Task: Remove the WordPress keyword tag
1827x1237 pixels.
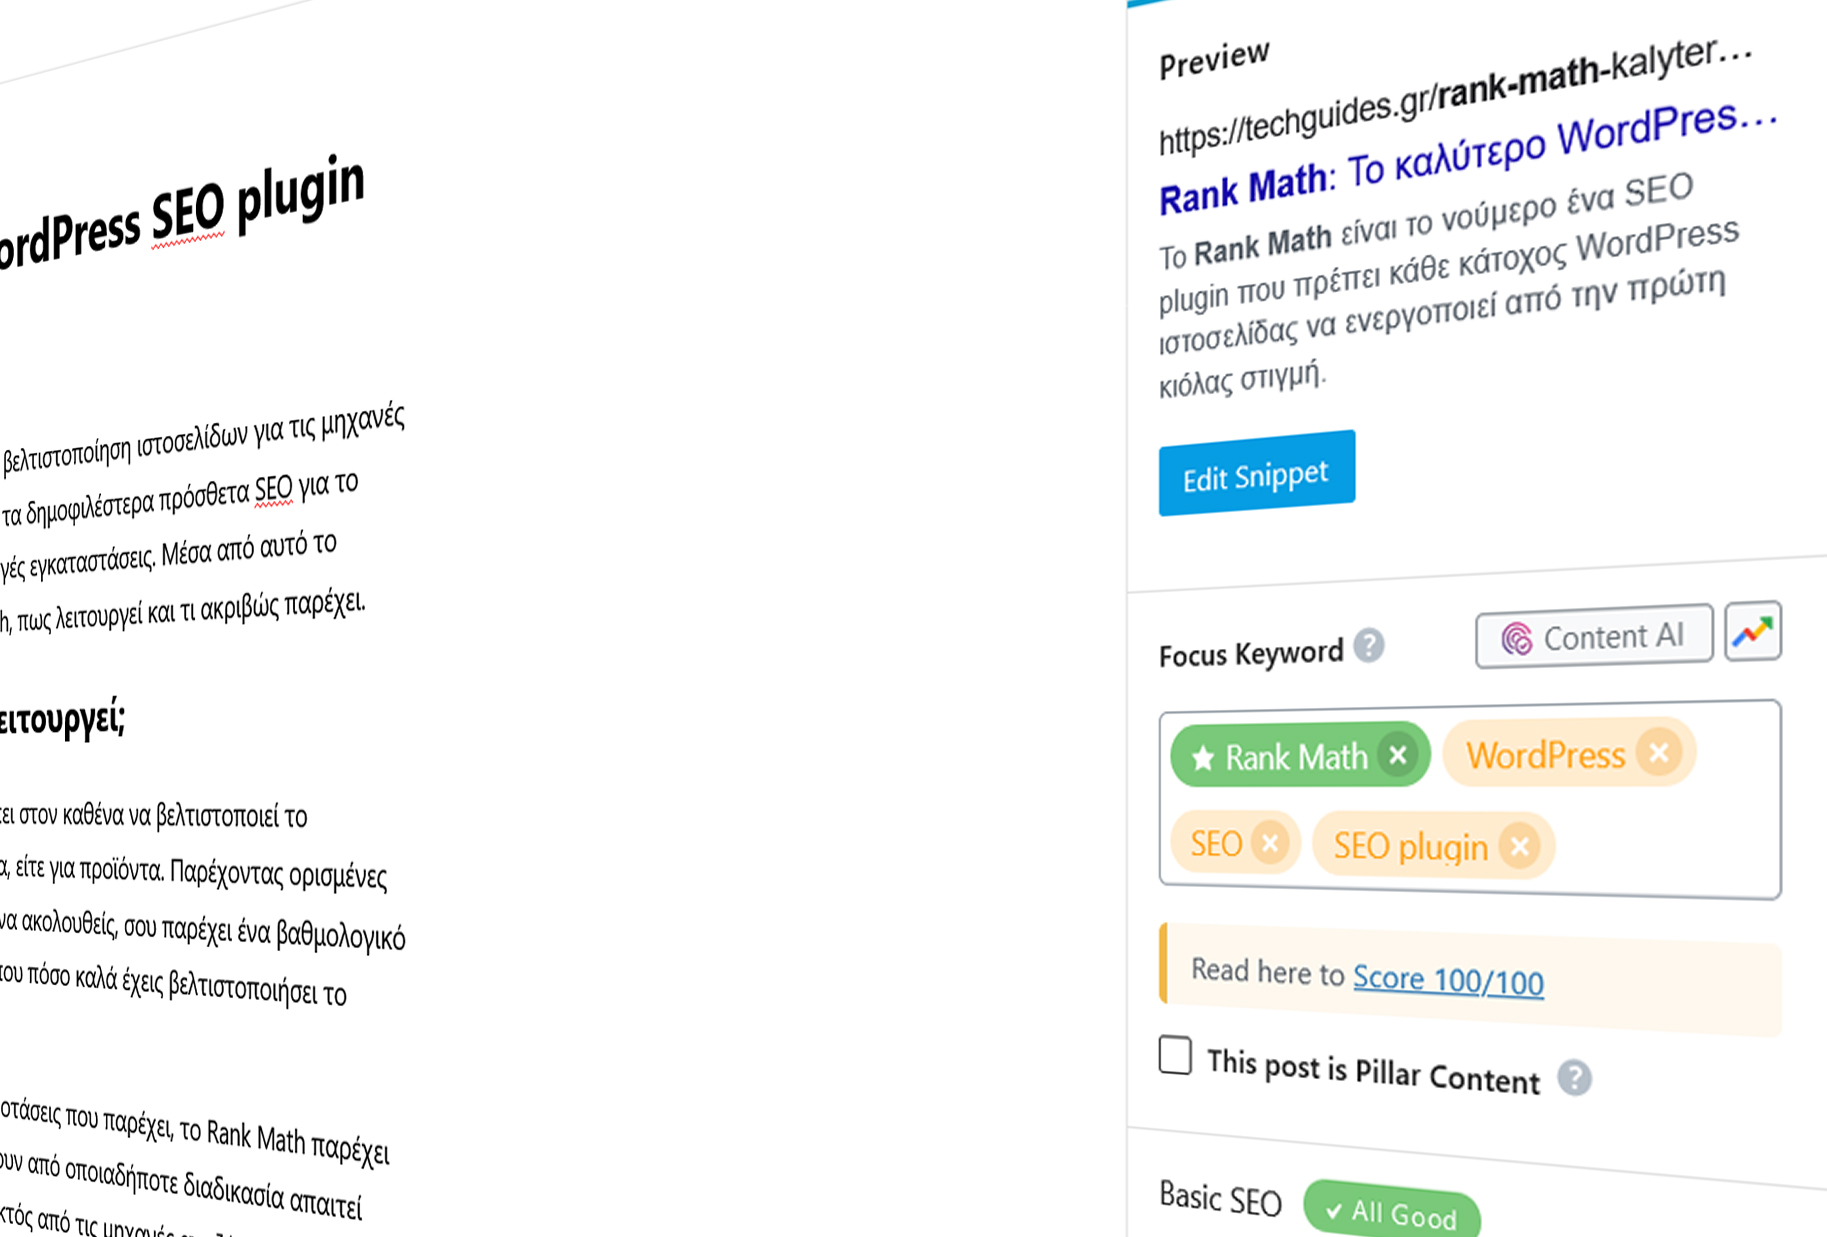Action: 1658,753
